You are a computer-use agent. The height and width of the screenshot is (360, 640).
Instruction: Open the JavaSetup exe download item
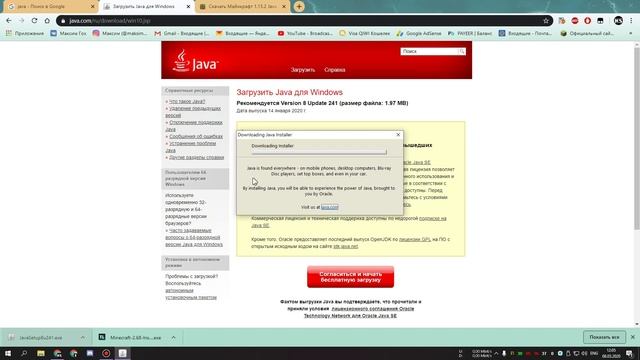tap(41, 338)
